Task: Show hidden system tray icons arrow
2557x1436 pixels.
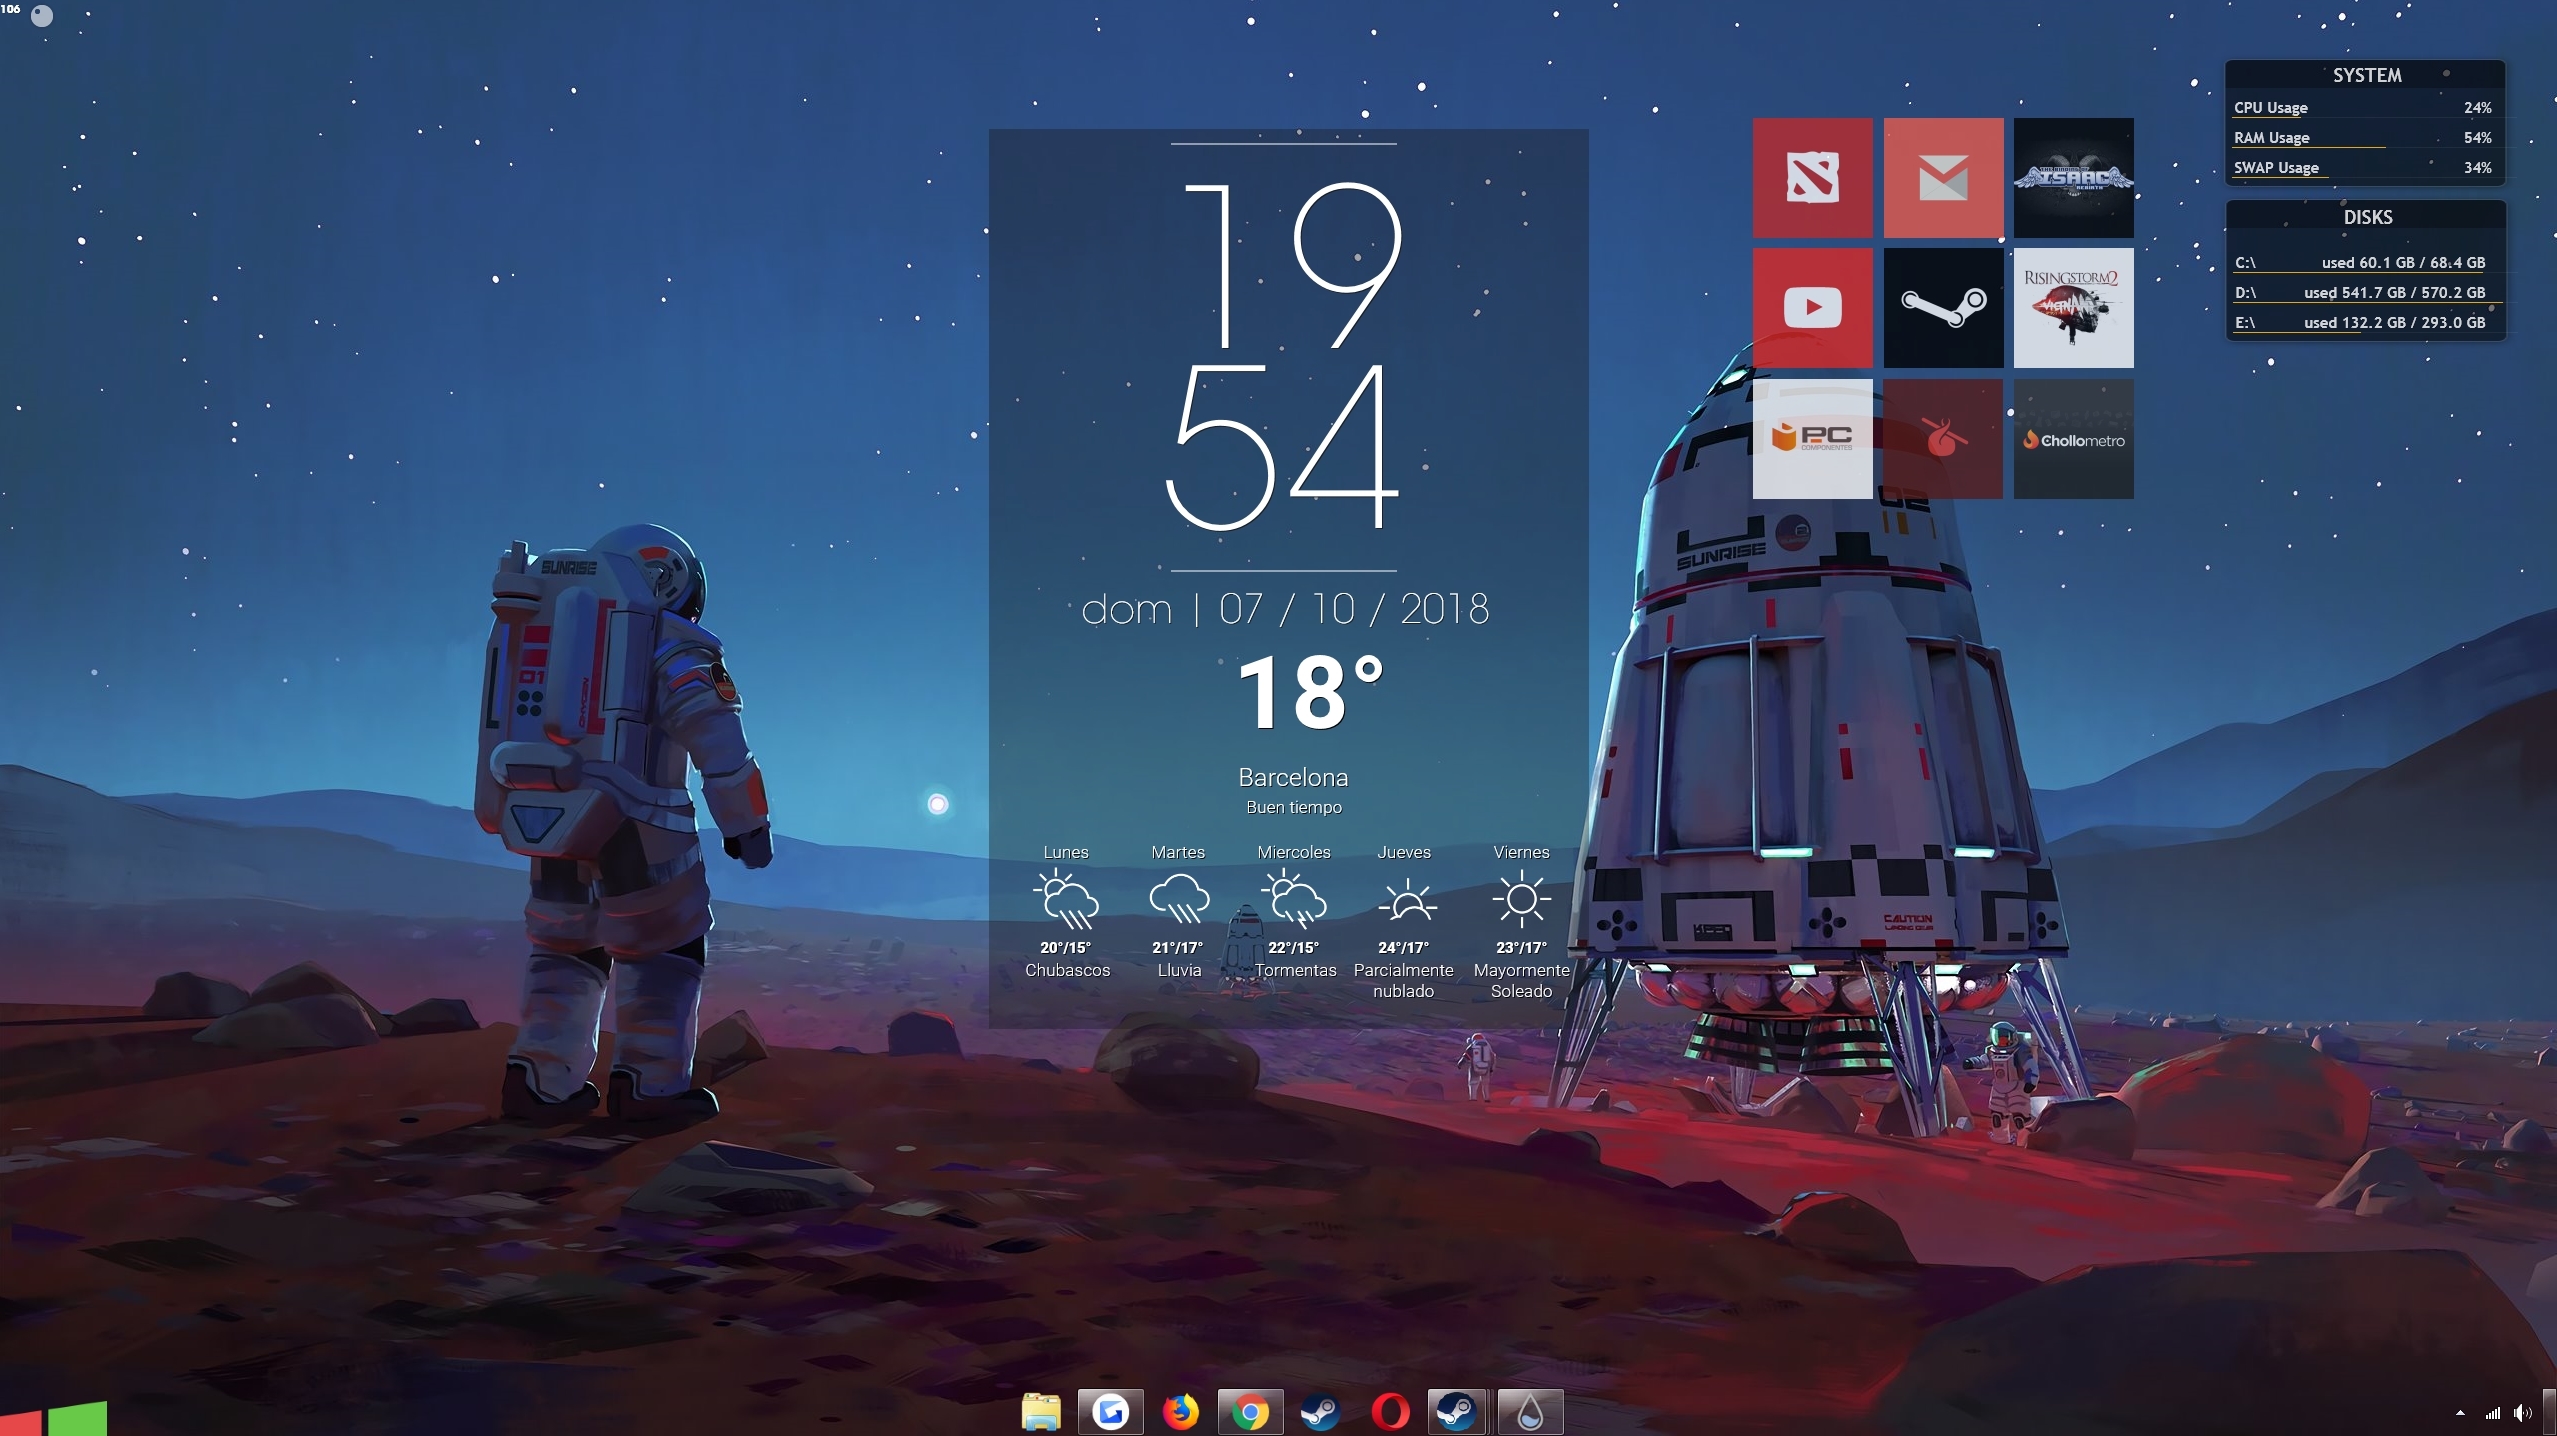Action: coord(2460,1413)
